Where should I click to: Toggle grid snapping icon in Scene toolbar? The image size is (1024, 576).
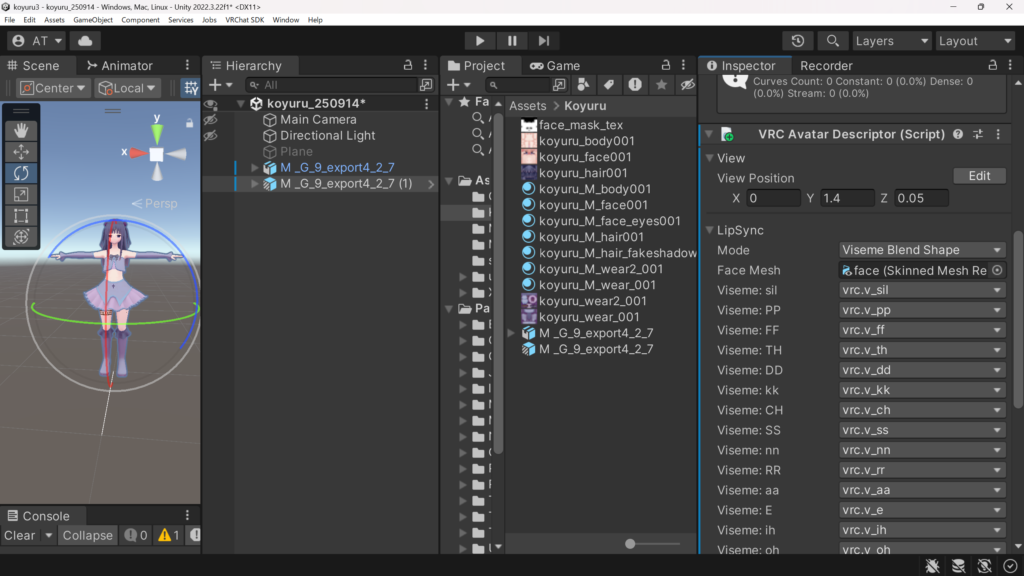[x=190, y=88]
